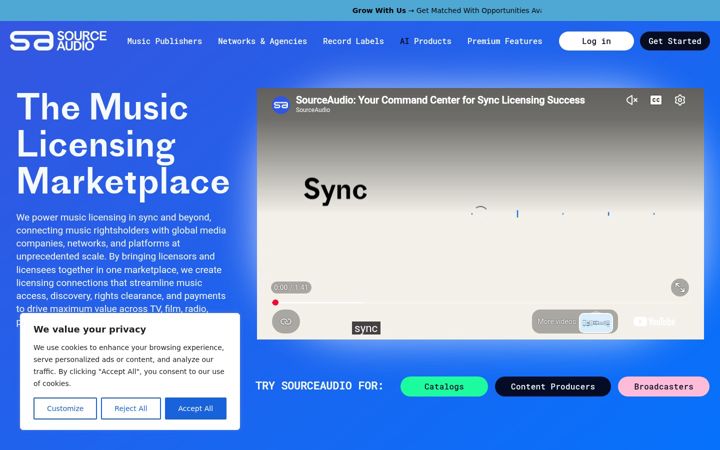Click the 'TRY SOURCEAUDIO FOR:' label
The width and height of the screenshot is (720, 450).
319,386
